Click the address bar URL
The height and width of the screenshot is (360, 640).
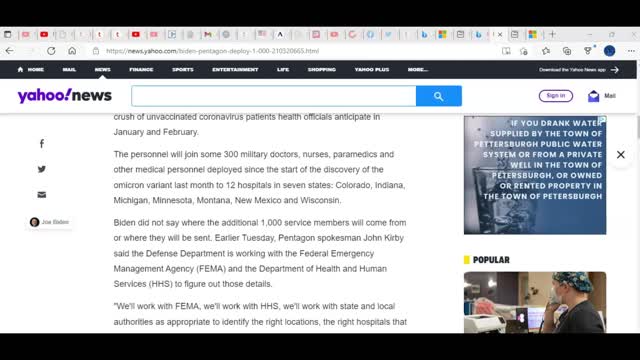click(x=212, y=51)
